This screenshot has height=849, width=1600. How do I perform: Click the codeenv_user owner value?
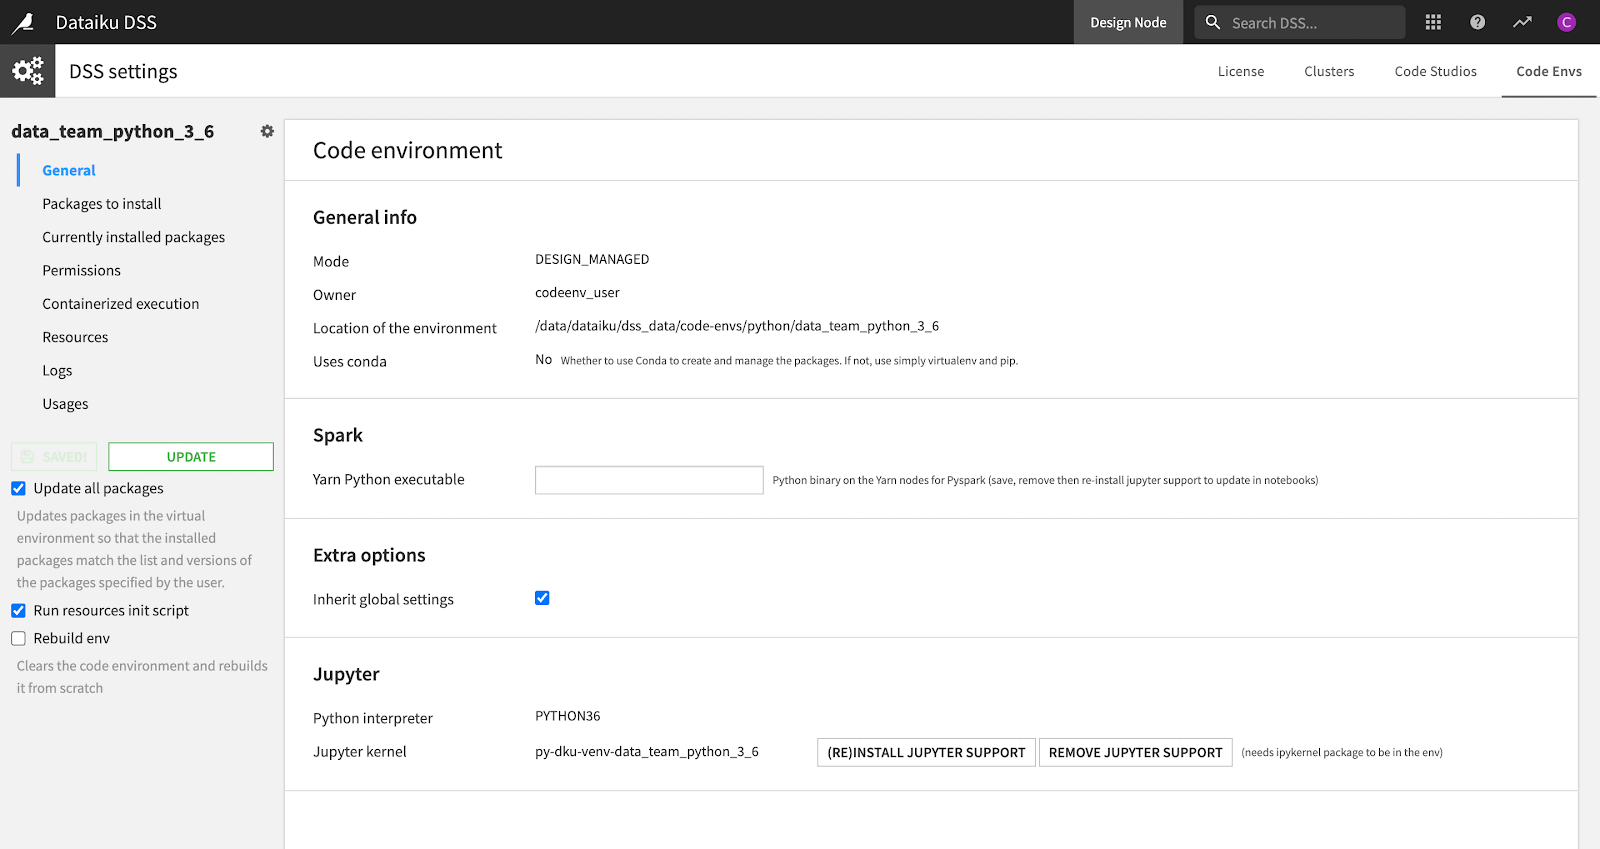point(577,293)
